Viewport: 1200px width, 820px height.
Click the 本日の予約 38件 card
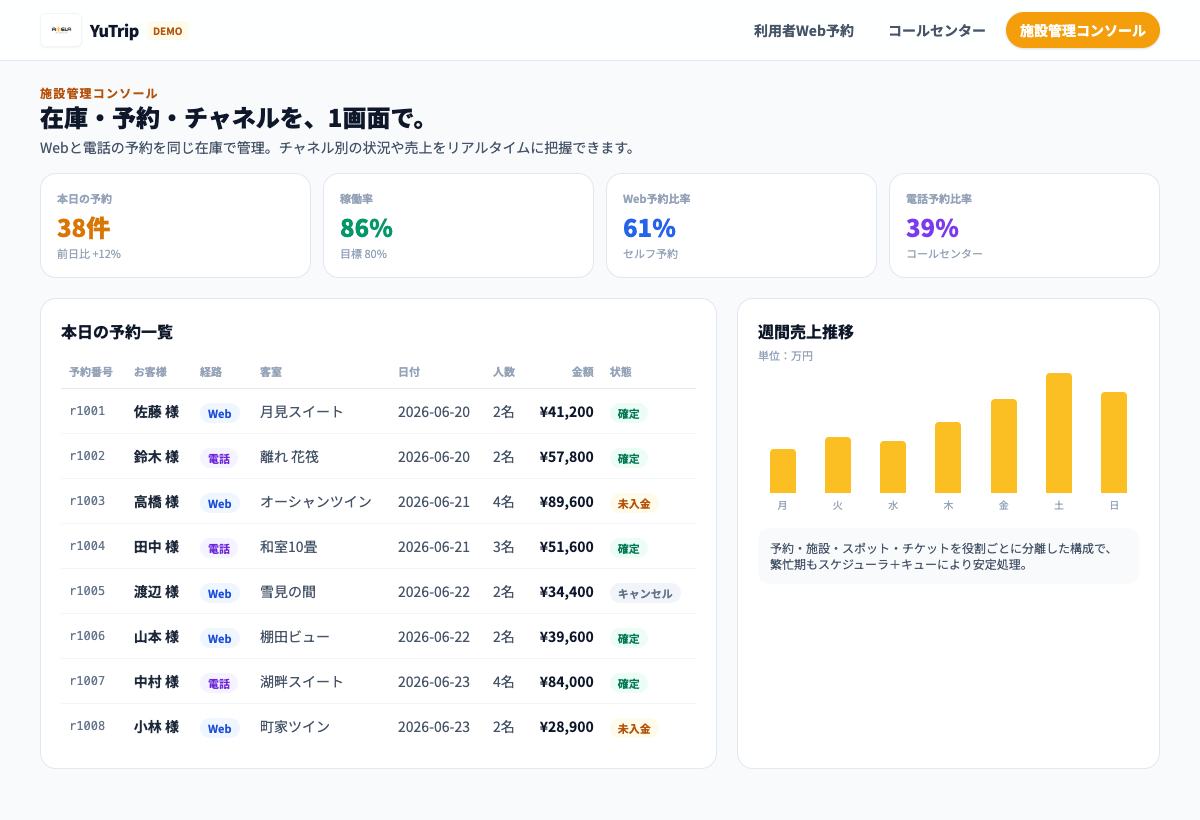click(x=175, y=226)
